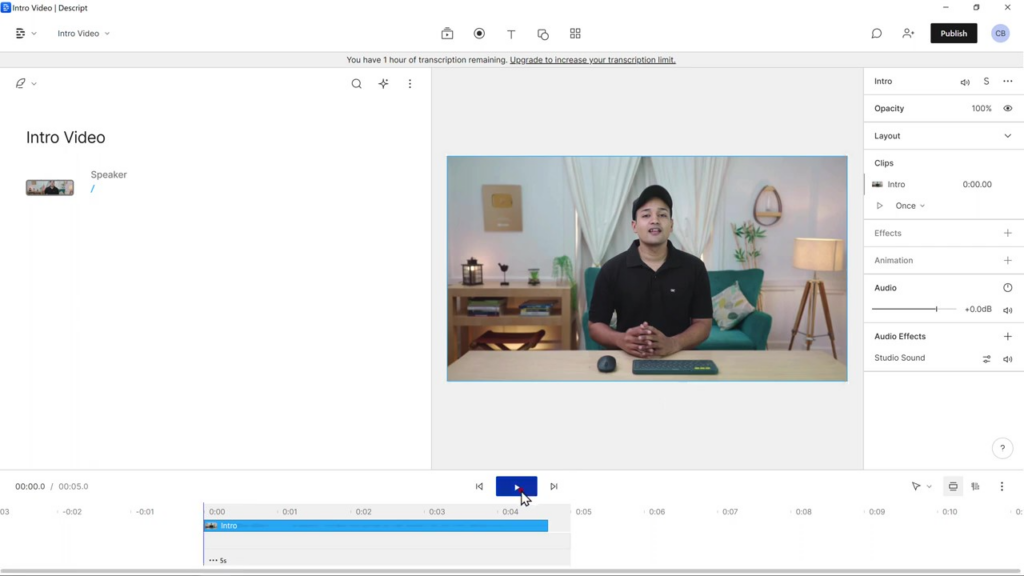
Task: Select the Intro clip row
Action: pos(944,184)
